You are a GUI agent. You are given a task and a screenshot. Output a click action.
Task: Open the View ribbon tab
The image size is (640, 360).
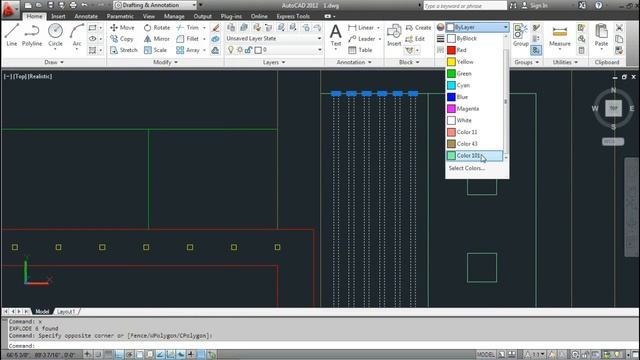149,16
